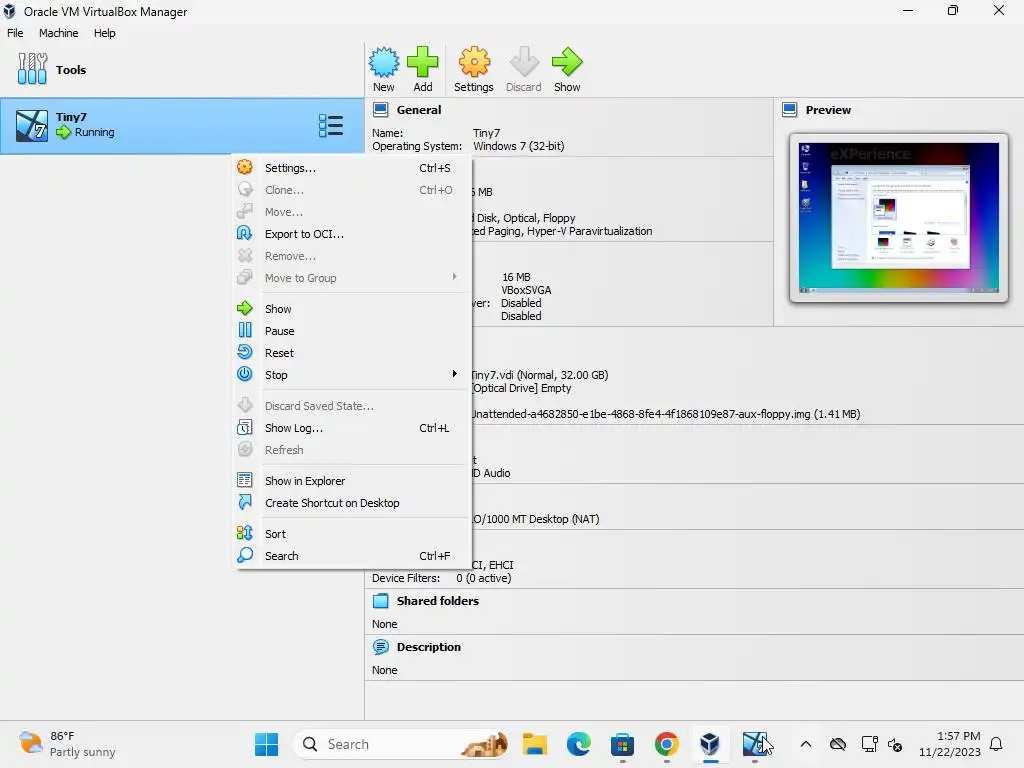The image size is (1024, 768).
Task: Open the Tiny7 machine list-menu icon
Action: (330, 125)
